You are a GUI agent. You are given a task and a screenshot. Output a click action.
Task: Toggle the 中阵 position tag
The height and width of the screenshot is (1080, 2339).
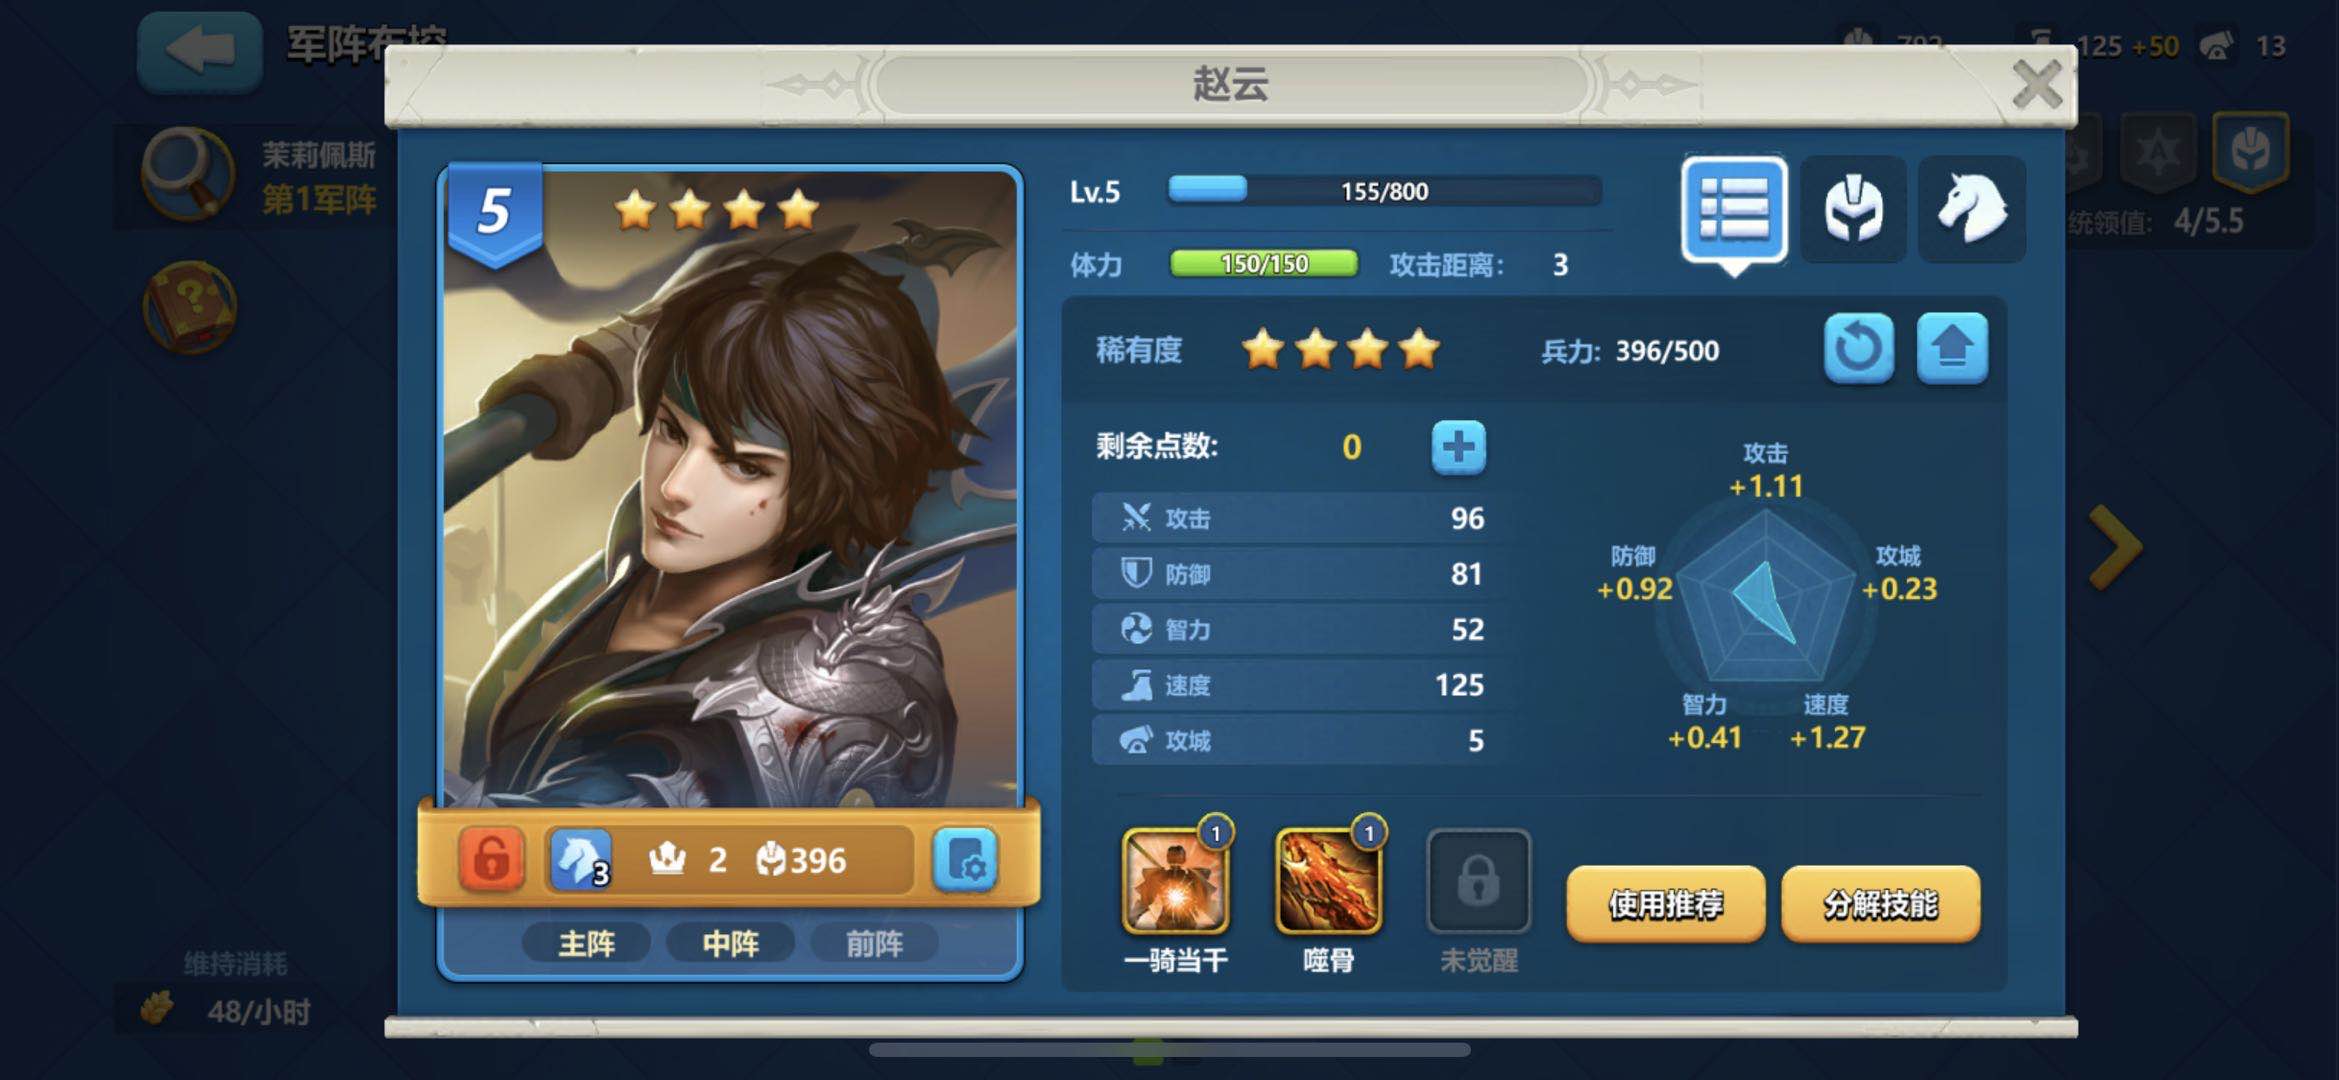point(731,943)
